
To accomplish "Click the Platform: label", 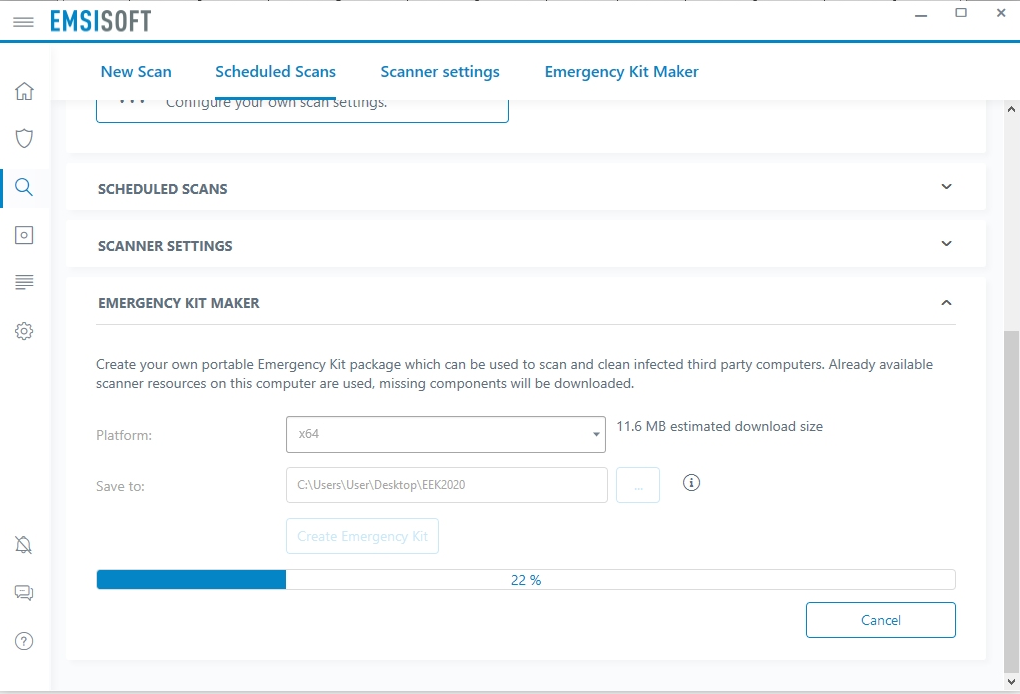I will pyautogui.click(x=124, y=435).
